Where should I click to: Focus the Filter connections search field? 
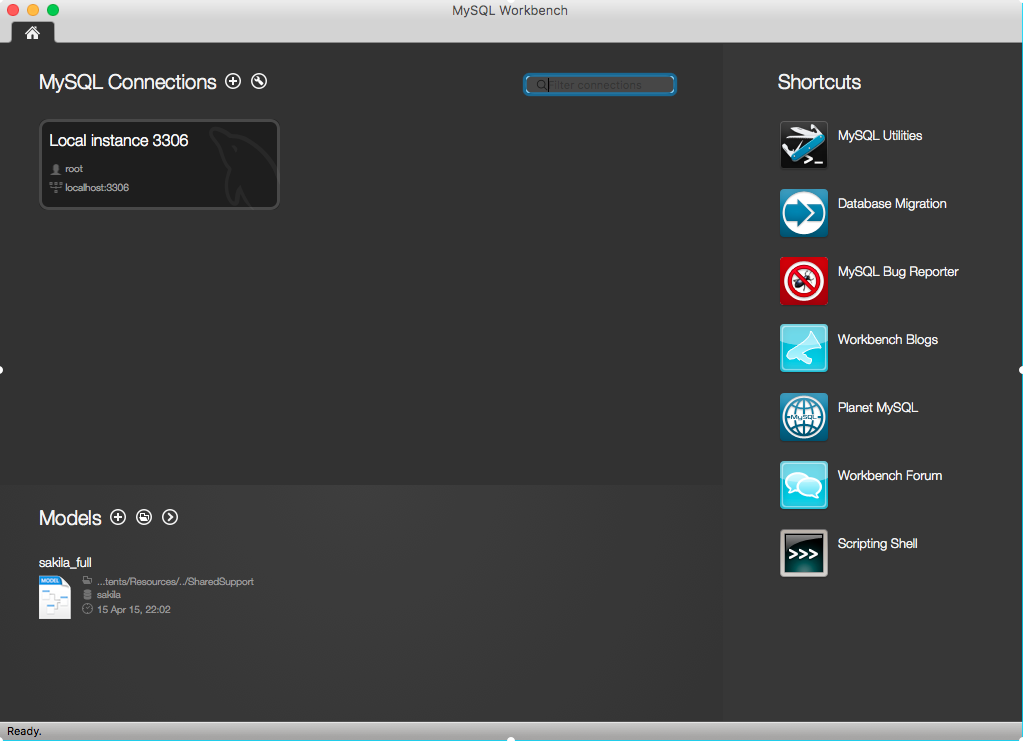(600, 85)
